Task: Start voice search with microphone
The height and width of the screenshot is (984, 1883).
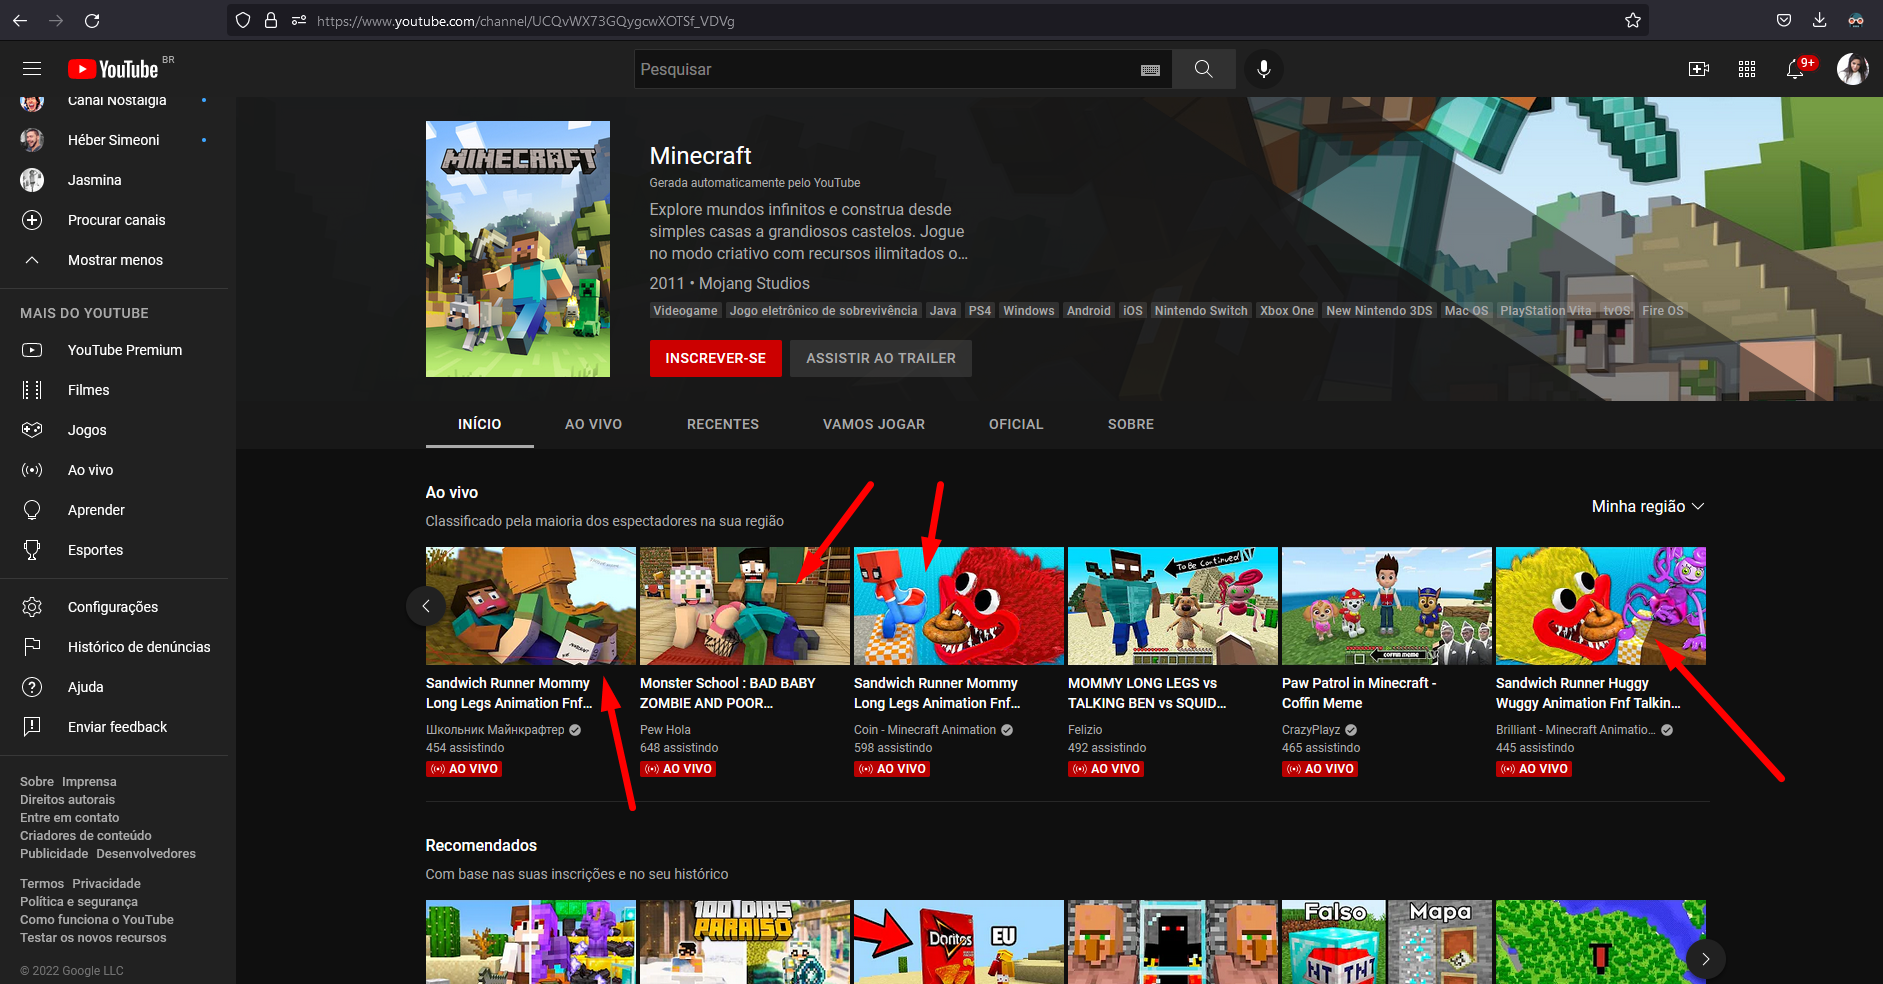Action: [x=1264, y=69]
